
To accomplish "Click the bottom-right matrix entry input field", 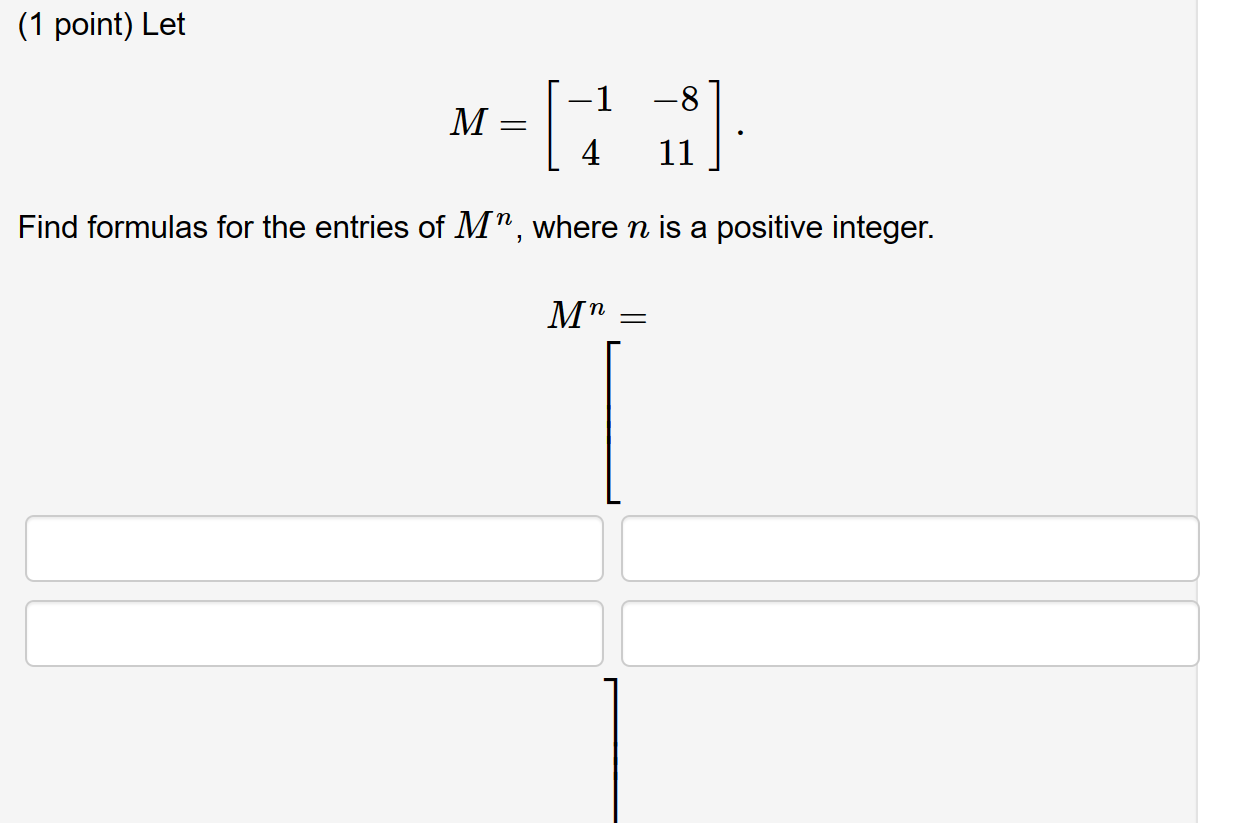I will [909, 633].
